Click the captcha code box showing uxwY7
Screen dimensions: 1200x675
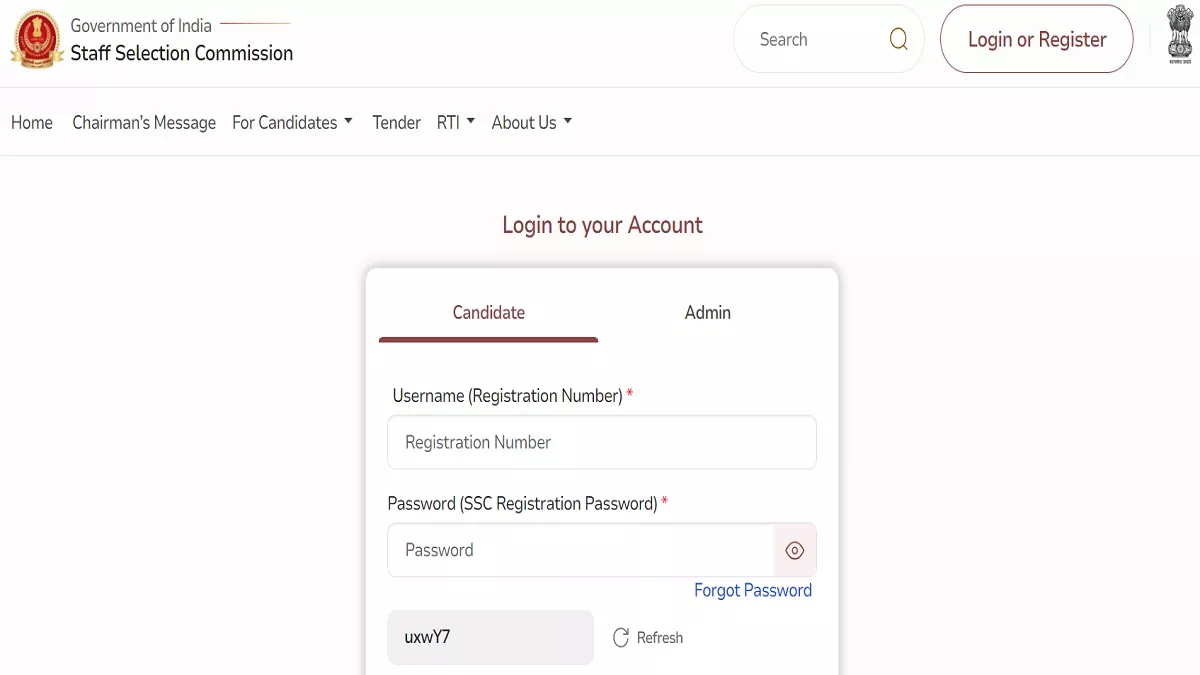tap(491, 637)
